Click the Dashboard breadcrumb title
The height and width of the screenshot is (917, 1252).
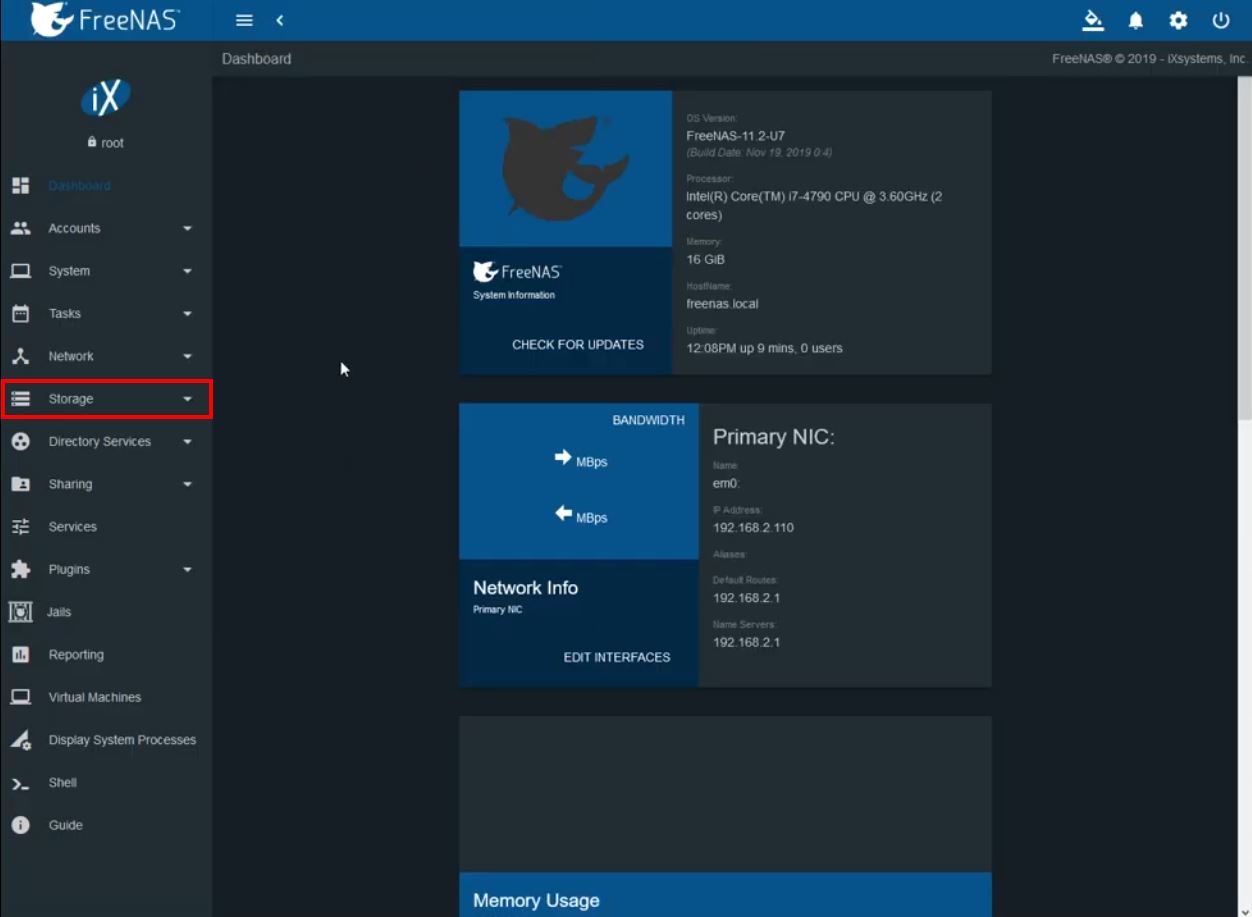tap(257, 59)
